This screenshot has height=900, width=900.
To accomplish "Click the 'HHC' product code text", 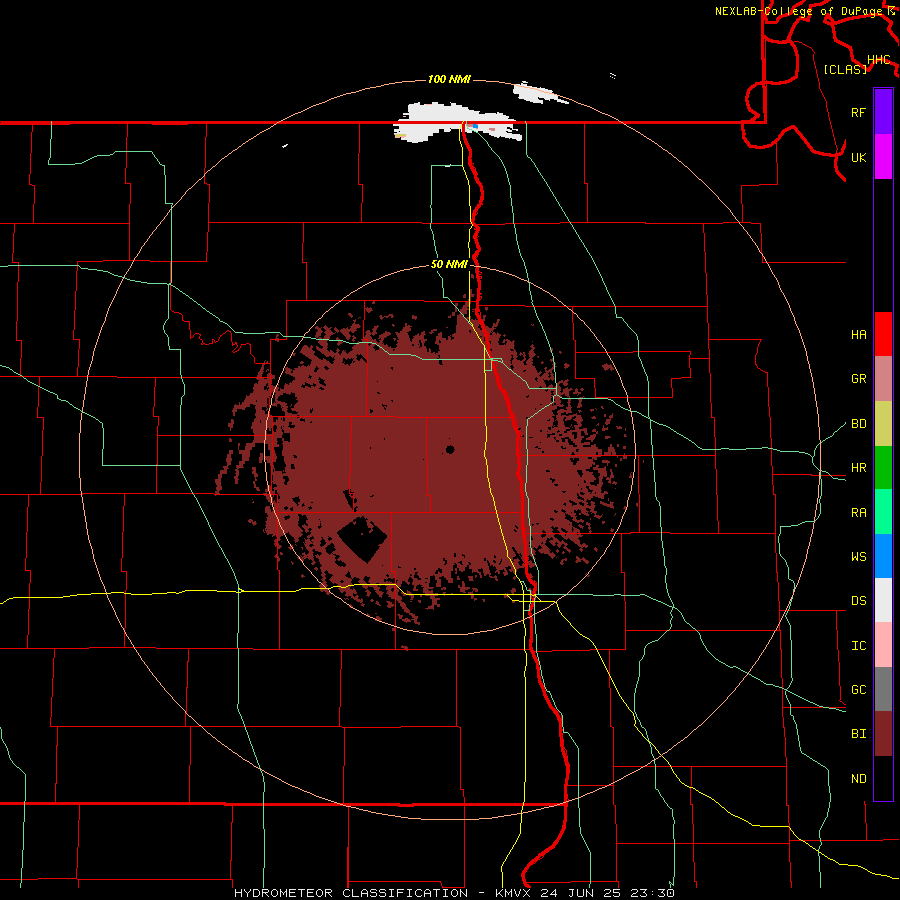I will [878, 60].
